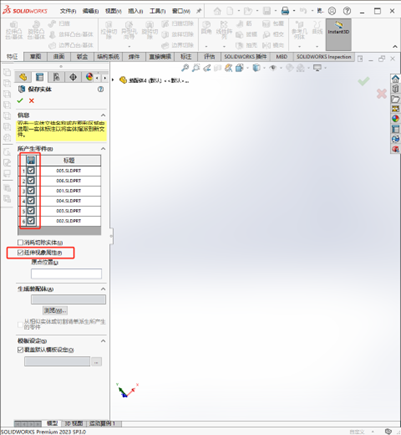
Task: Switch to the FeatureManager design tree tab
Action: coord(23,77)
